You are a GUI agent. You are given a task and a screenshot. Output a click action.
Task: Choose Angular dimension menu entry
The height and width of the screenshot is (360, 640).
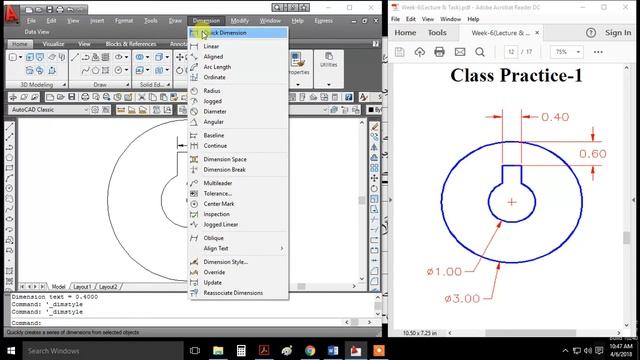pos(238,122)
